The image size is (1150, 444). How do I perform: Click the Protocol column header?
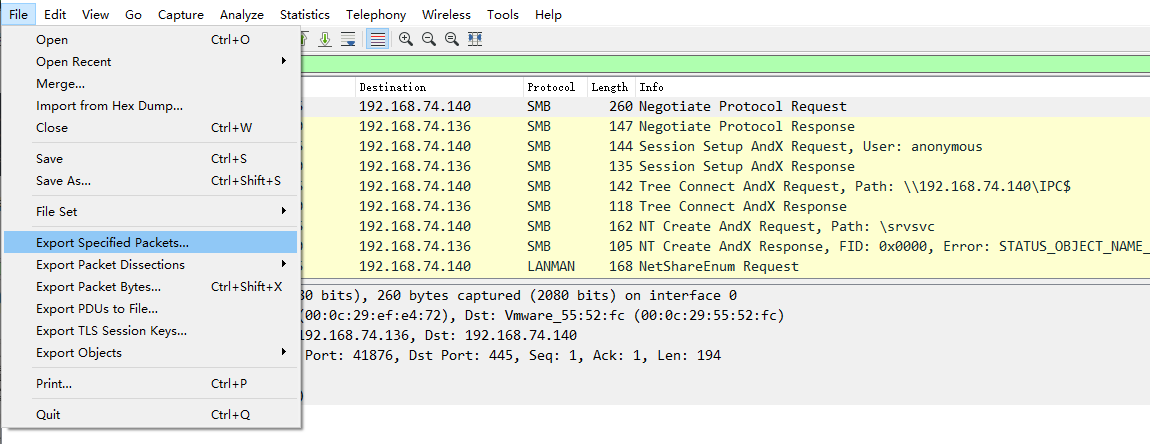pos(551,87)
